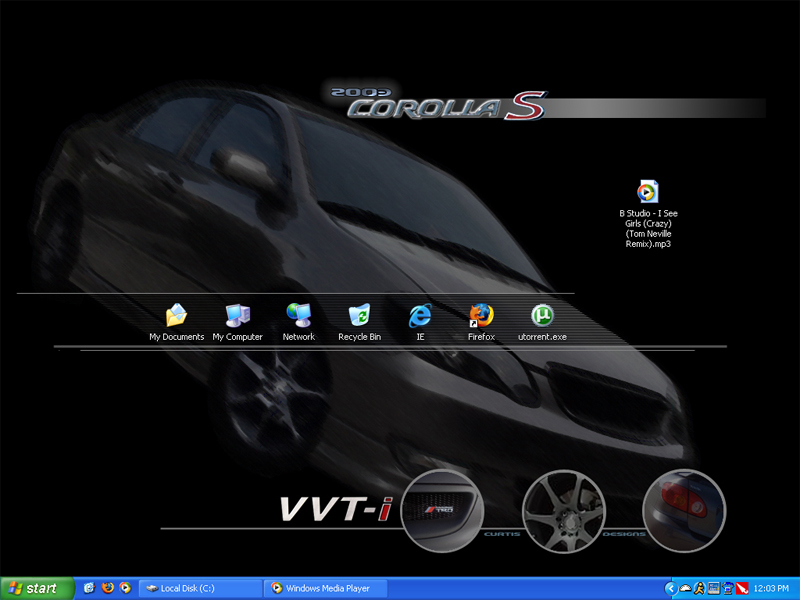Click the blue monitor panel tray icon
The height and width of the screenshot is (600, 800).
point(713,588)
